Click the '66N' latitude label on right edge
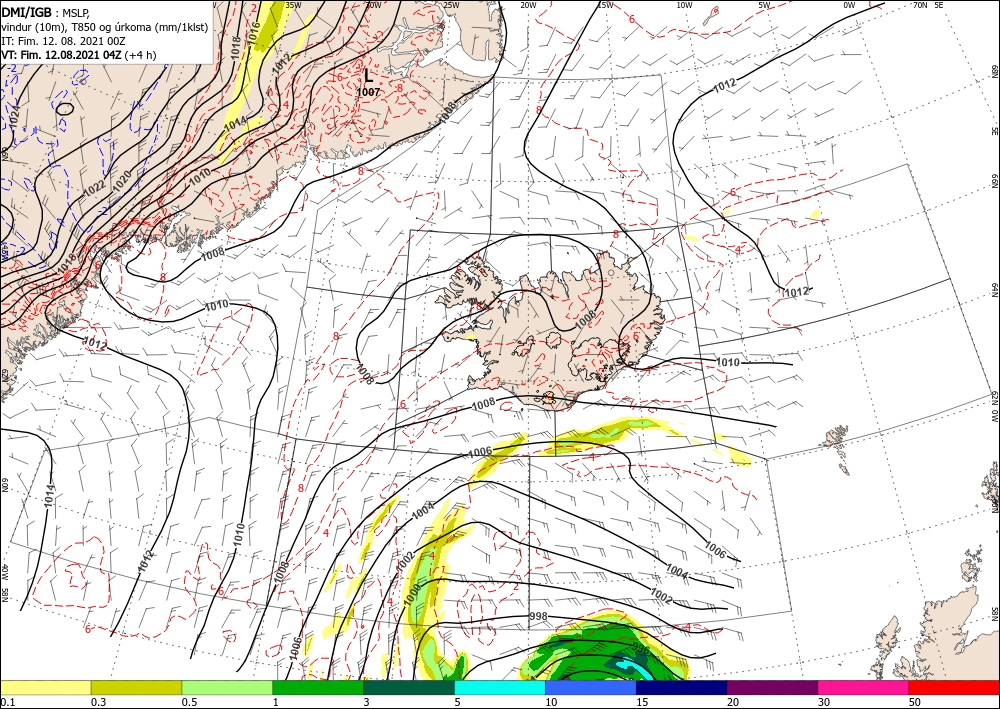Image resolution: width=1000 pixels, height=709 pixels. click(x=995, y=182)
